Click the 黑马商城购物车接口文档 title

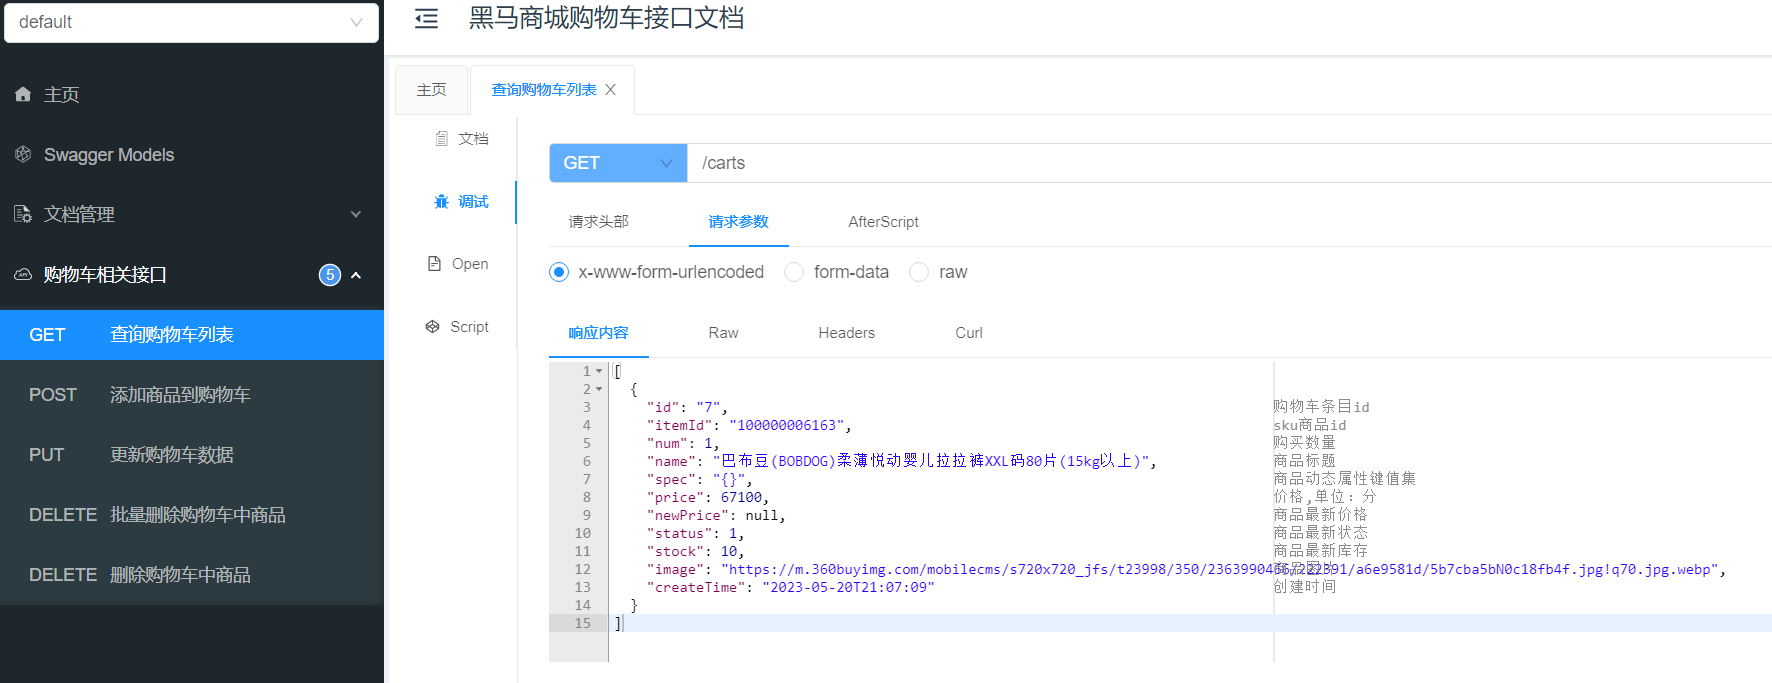coord(606,18)
